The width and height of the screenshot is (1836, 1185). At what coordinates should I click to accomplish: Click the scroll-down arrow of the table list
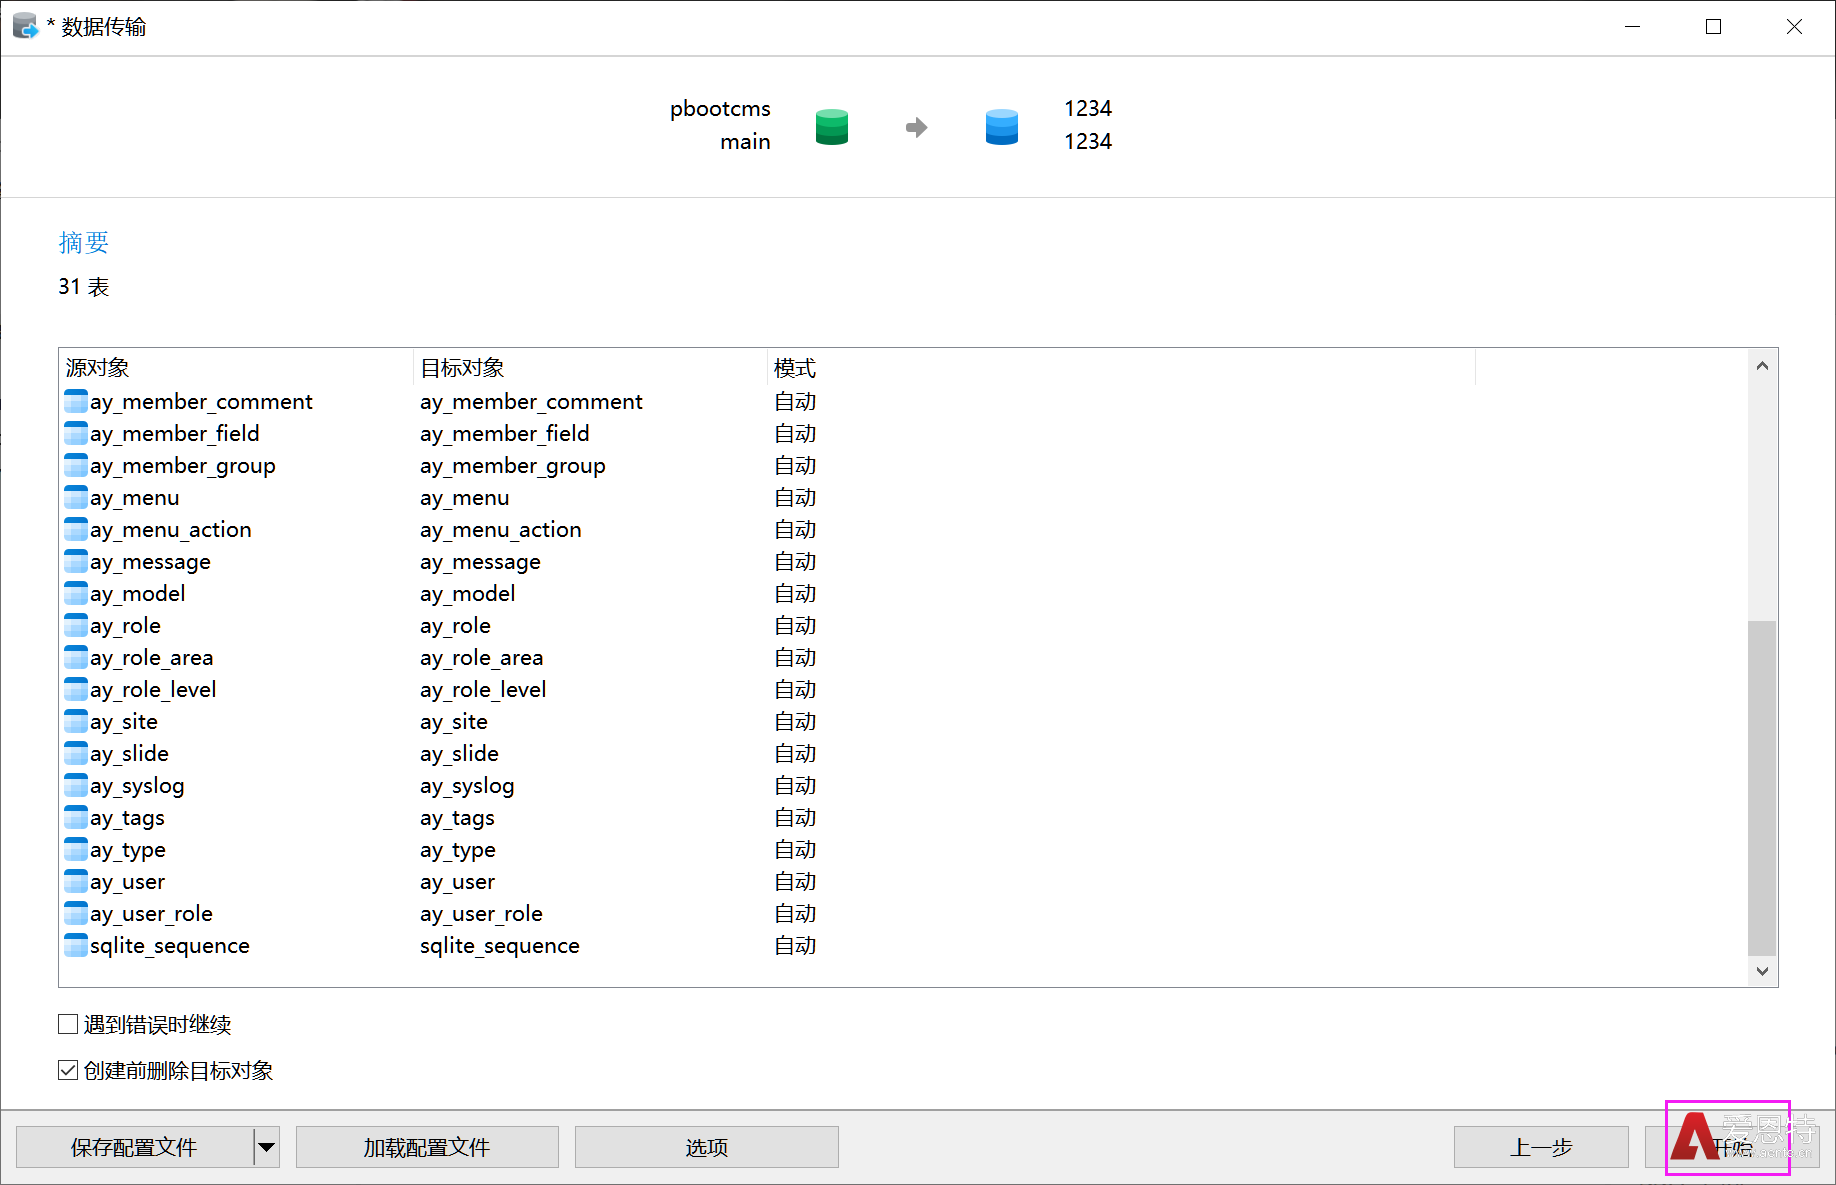[1762, 971]
